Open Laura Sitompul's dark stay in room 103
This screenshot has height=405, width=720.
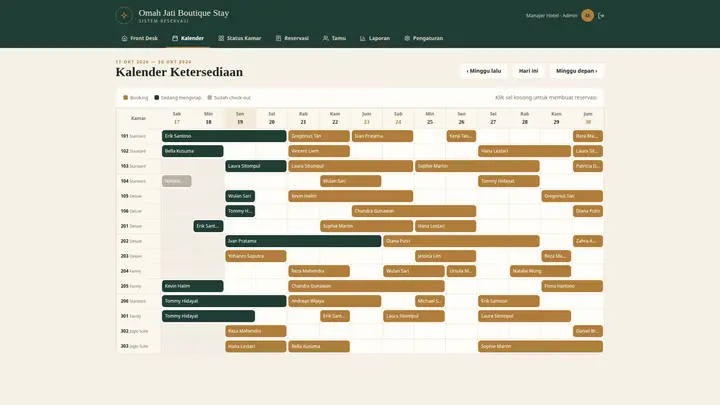pos(256,166)
